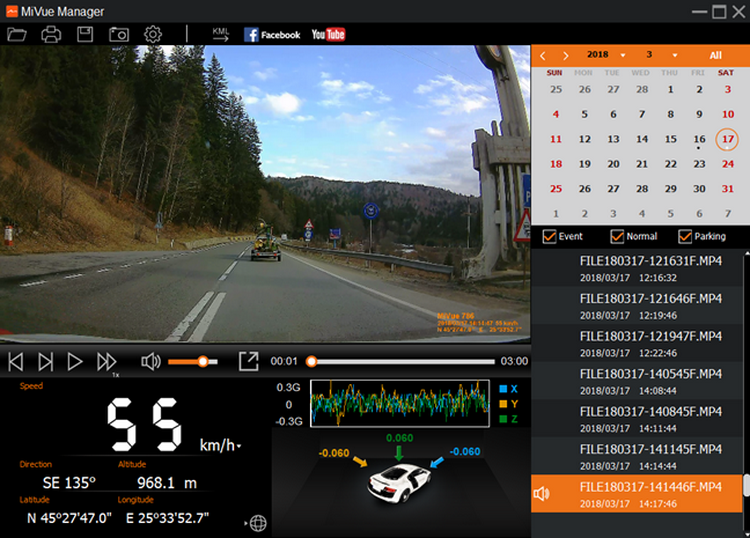The width and height of the screenshot is (750, 538).
Task: Change the km/h speed unit dropdown
Action: tap(238, 445)
